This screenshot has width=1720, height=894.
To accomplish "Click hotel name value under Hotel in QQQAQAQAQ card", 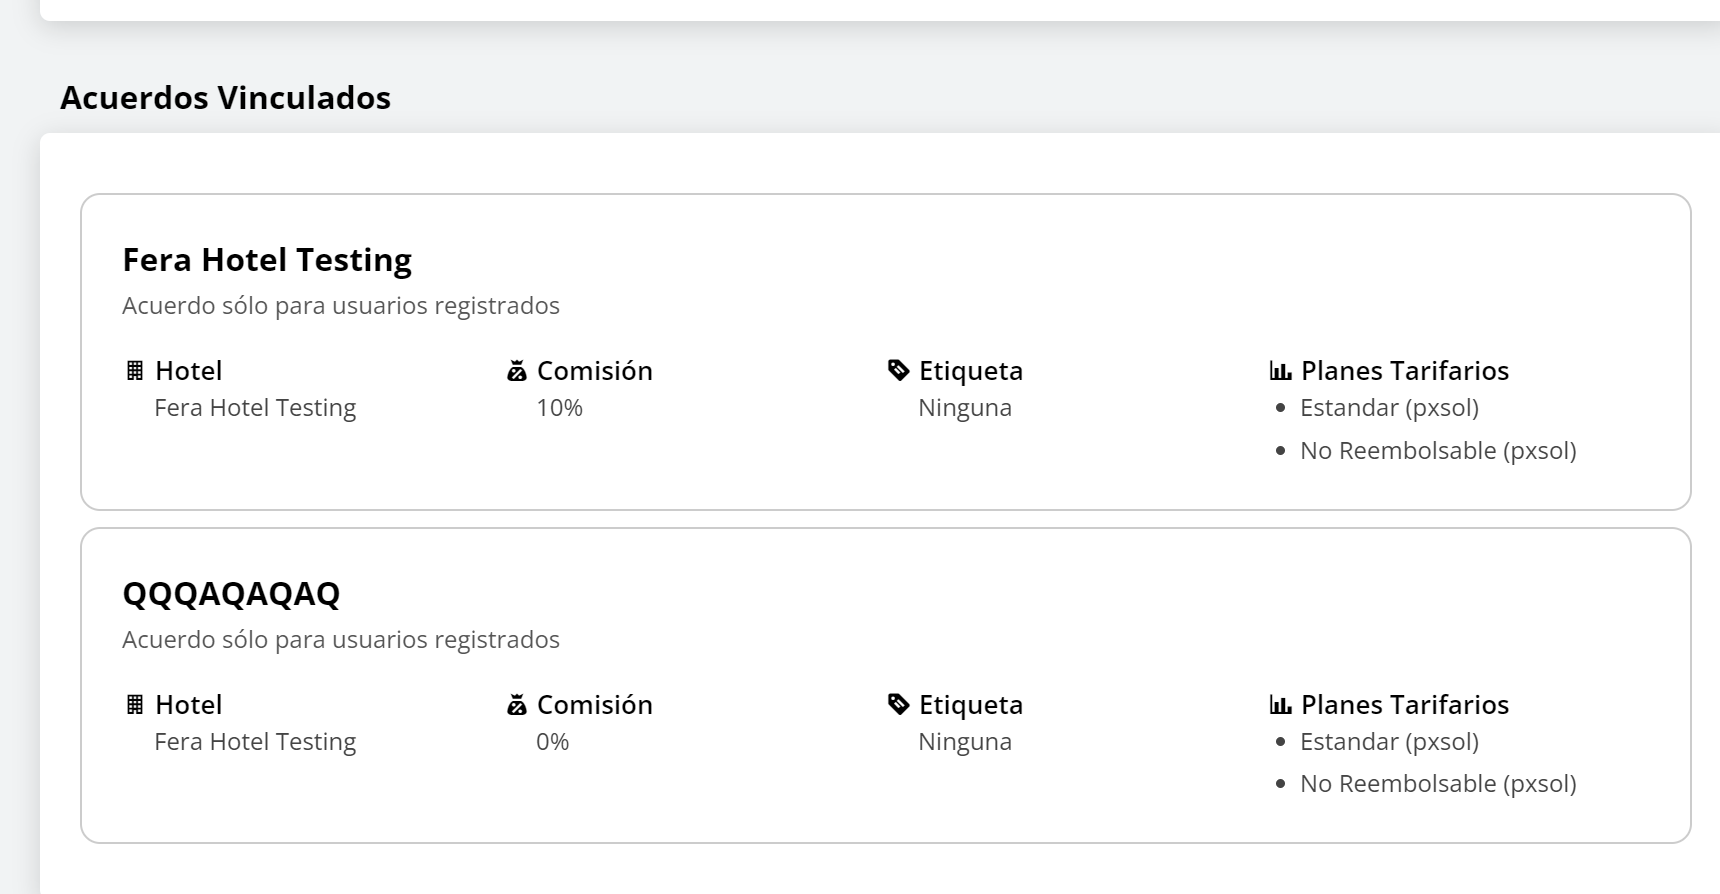I will (255, 742).
